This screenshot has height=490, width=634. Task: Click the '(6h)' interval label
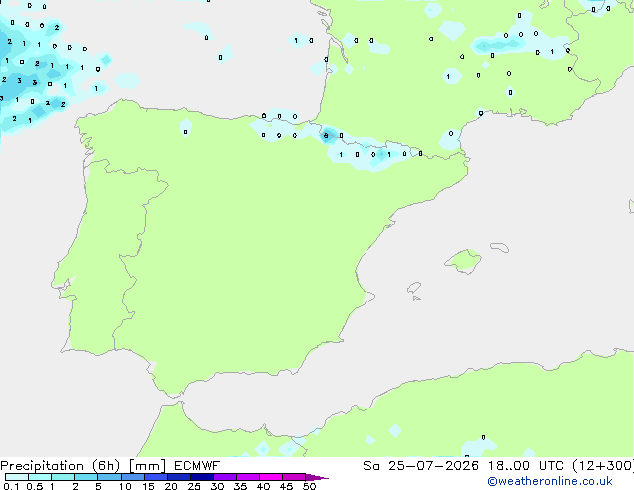(x=106, y=466)
